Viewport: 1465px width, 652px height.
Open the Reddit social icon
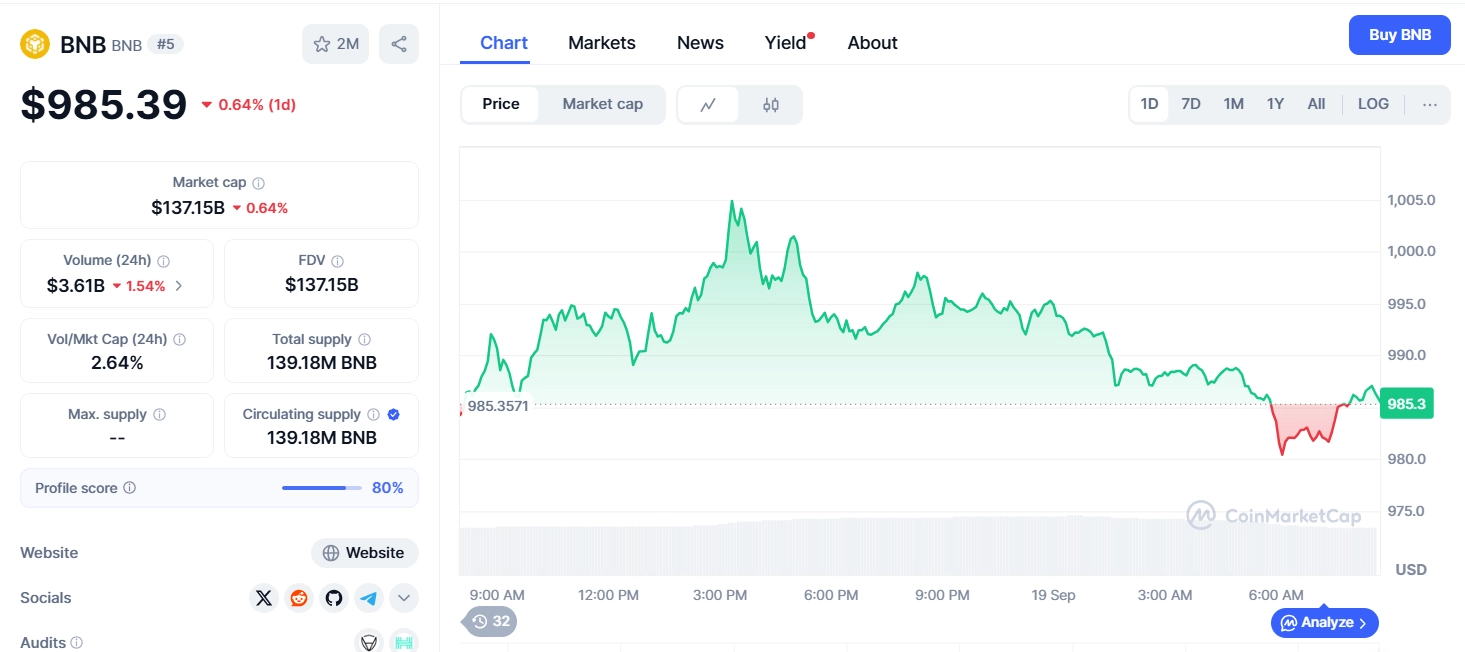pos(298,597)
